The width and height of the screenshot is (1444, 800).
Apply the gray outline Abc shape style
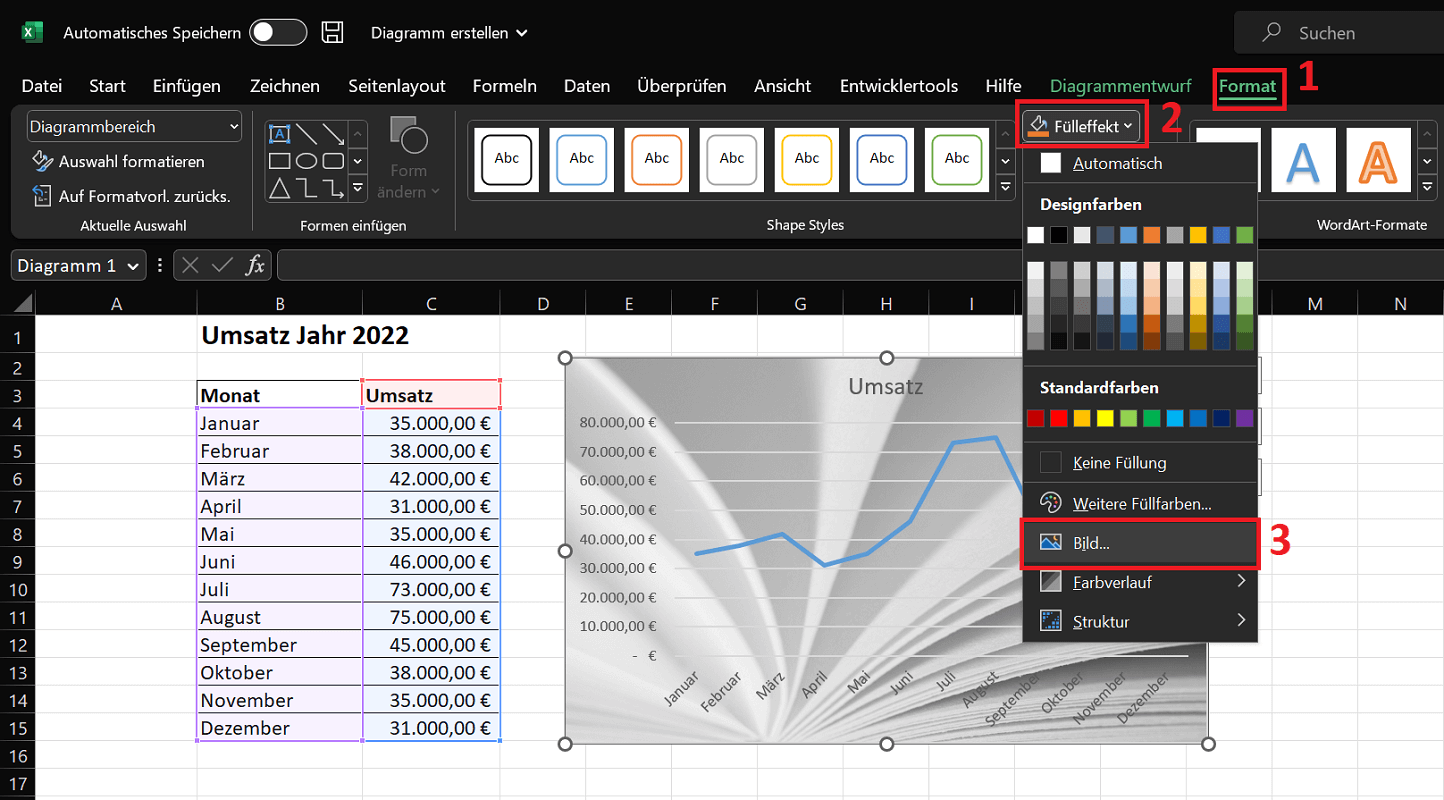(732, 158)
